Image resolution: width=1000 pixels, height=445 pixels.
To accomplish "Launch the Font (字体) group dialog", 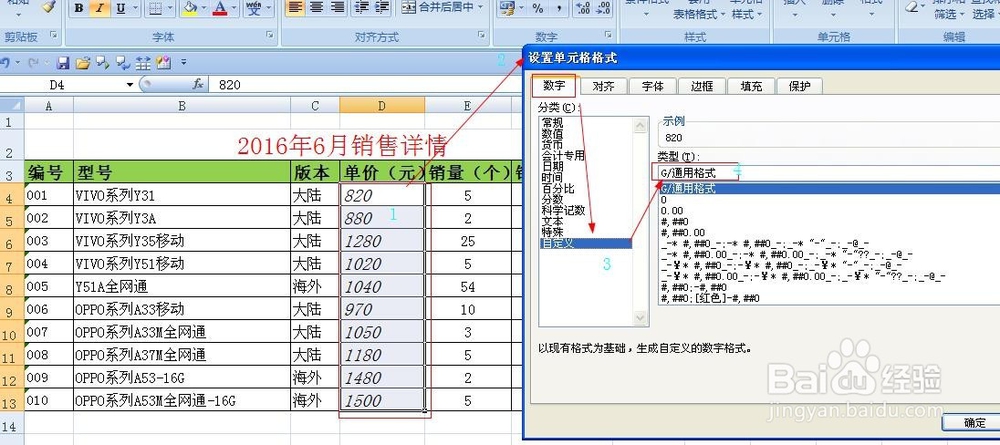I will click(270, 35).
